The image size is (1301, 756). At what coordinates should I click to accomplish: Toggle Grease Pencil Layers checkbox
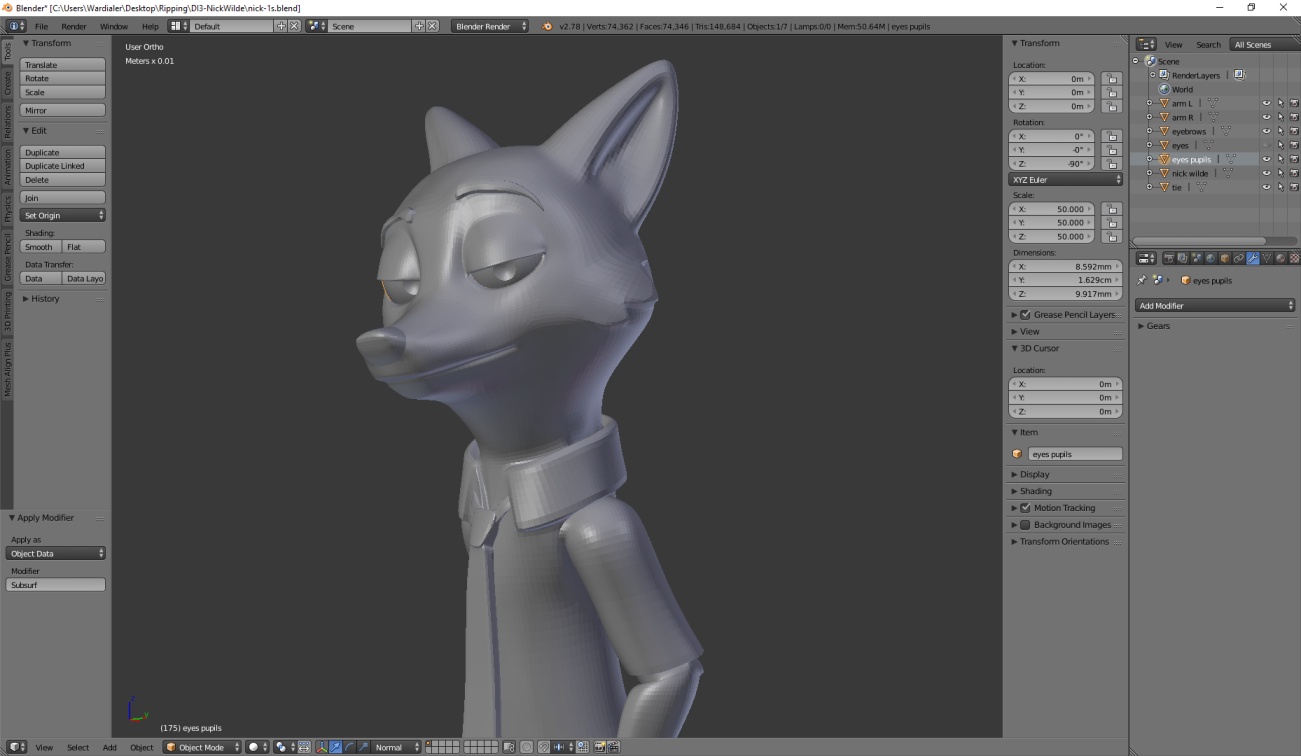tap(1025, 314)
